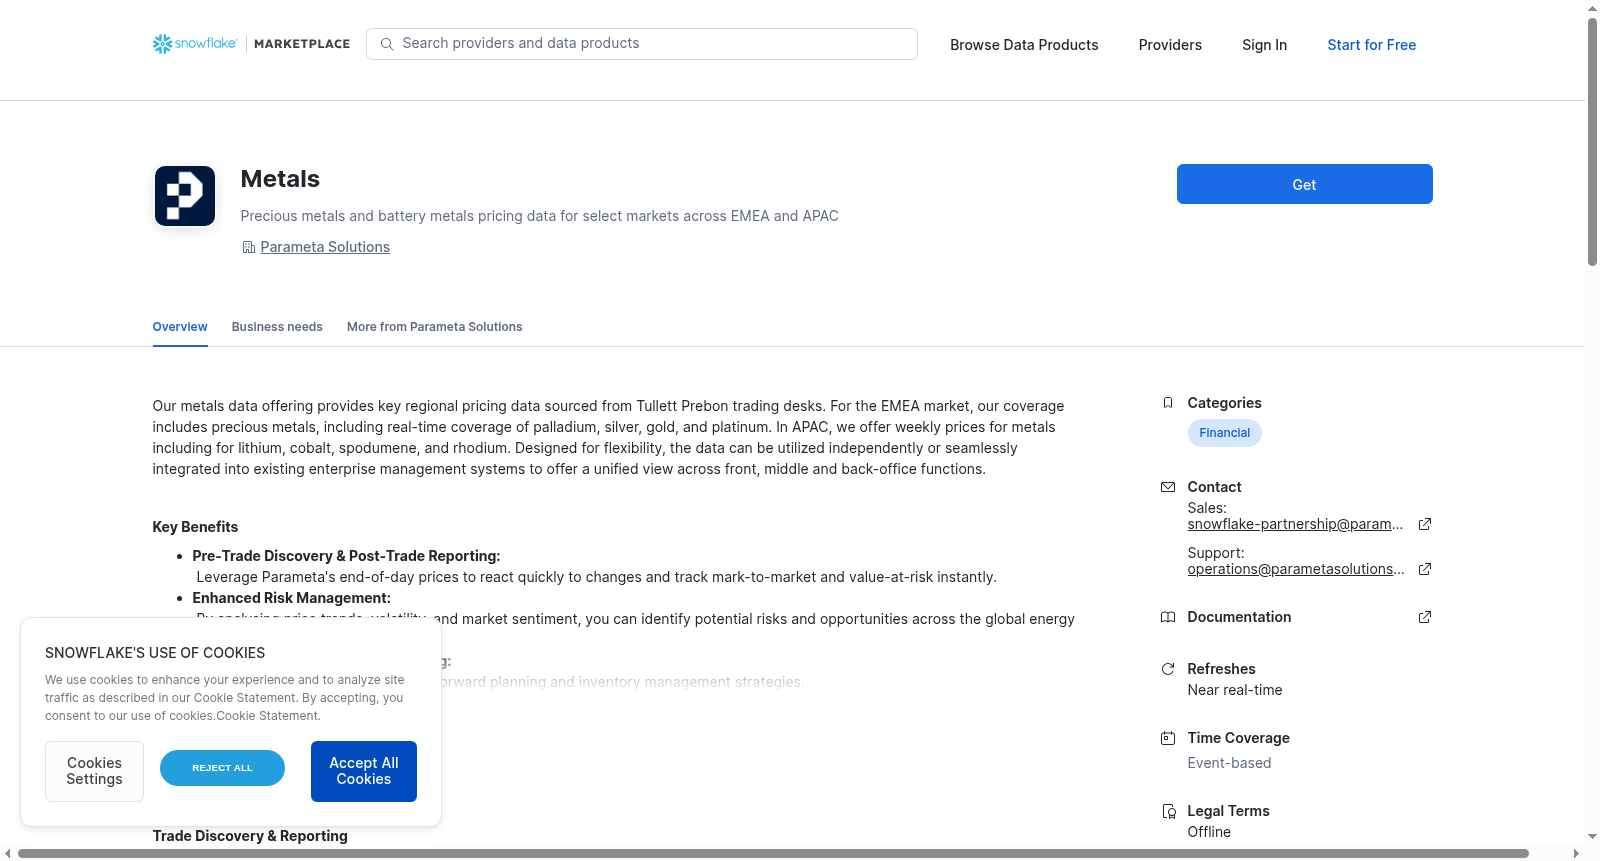Click the Snowflake logo
The width and height of the screenshot is (1600, 861).
[195, 44]
